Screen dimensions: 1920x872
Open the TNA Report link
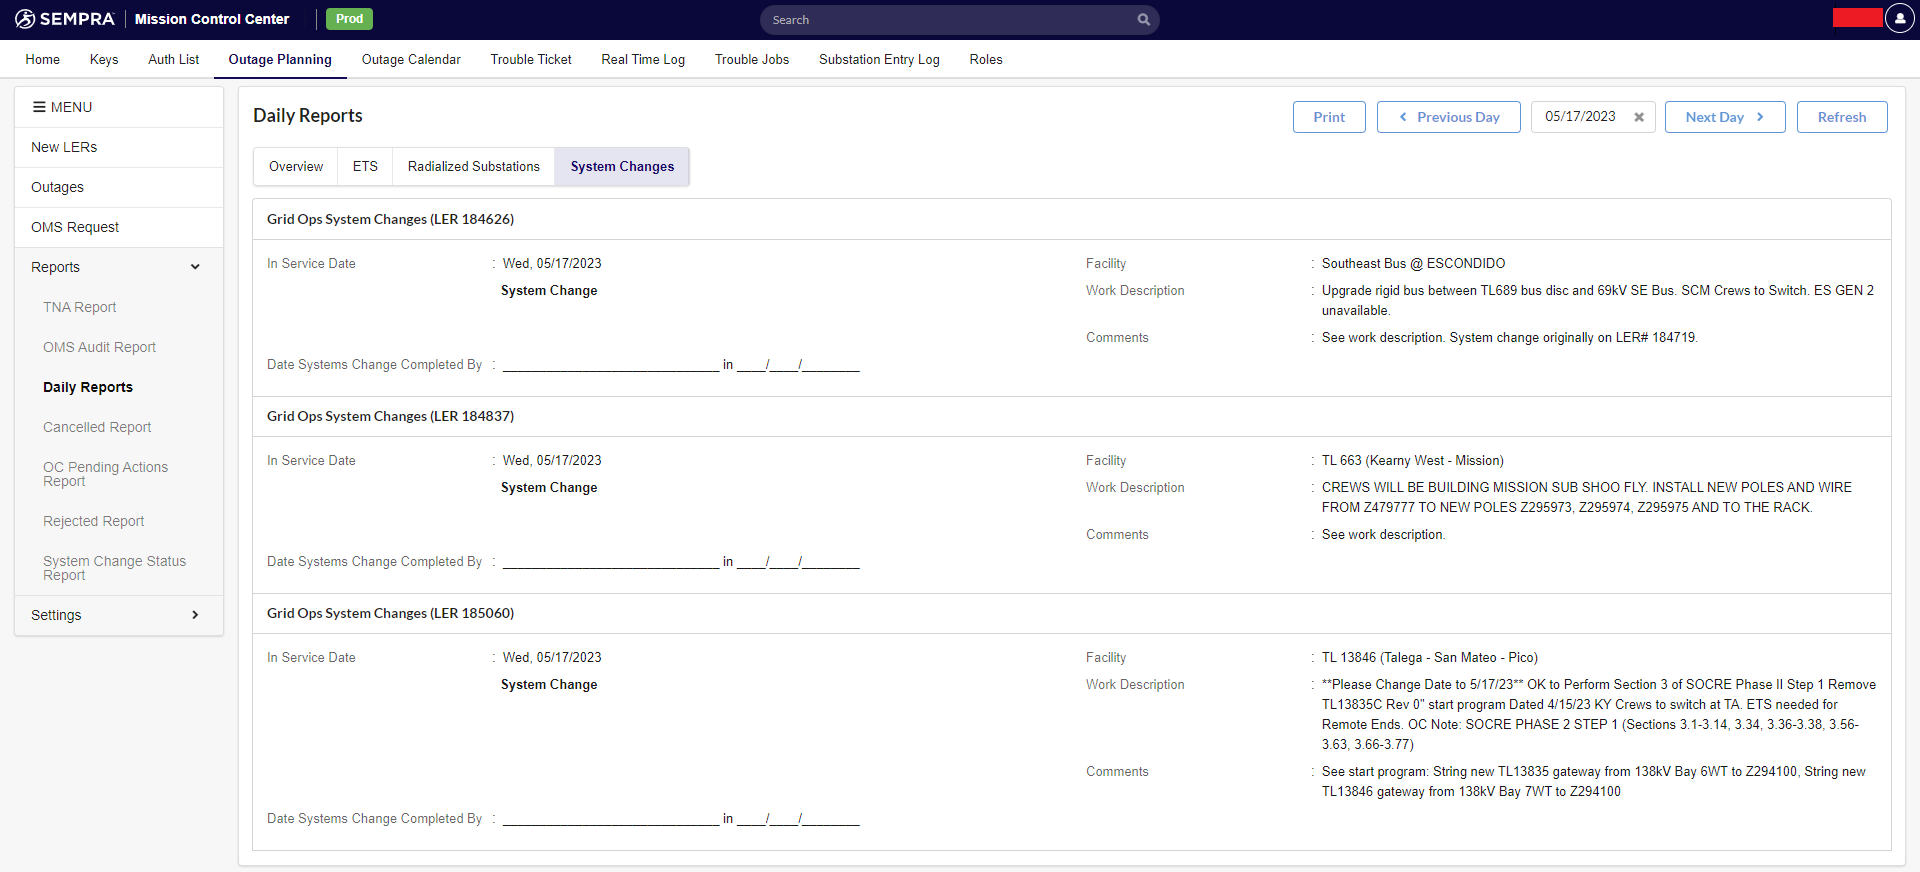(80, 307)
